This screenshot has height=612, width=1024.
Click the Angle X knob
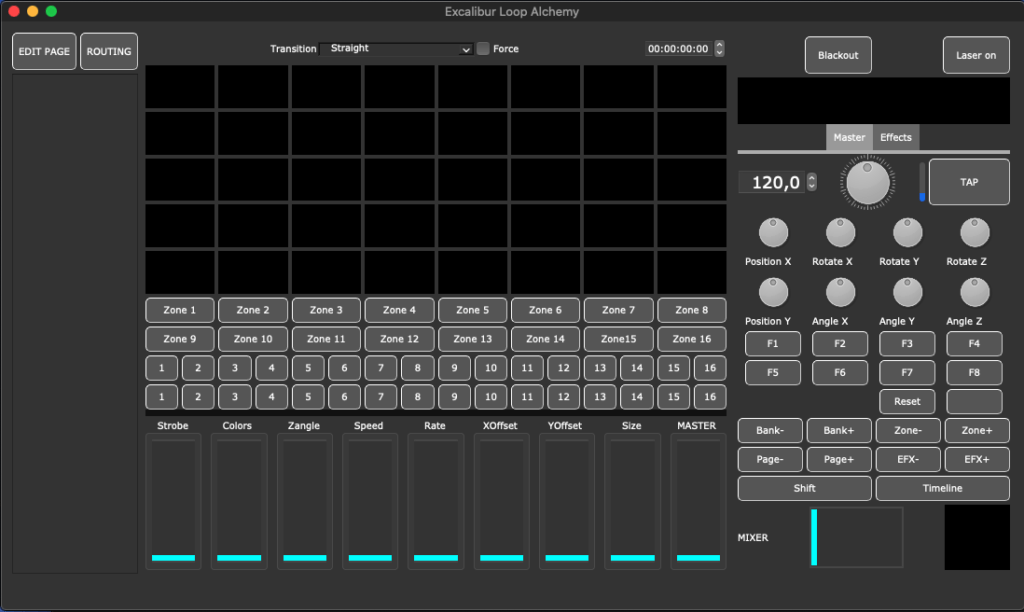(x=840, y=292)
